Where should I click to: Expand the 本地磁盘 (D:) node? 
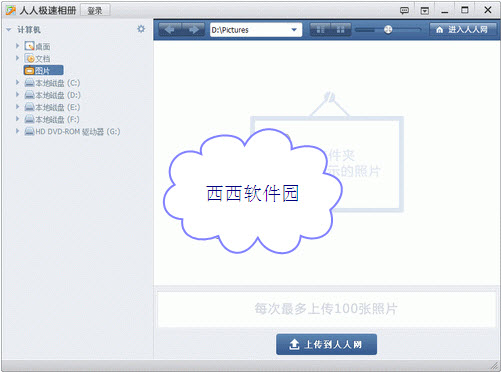17,95
